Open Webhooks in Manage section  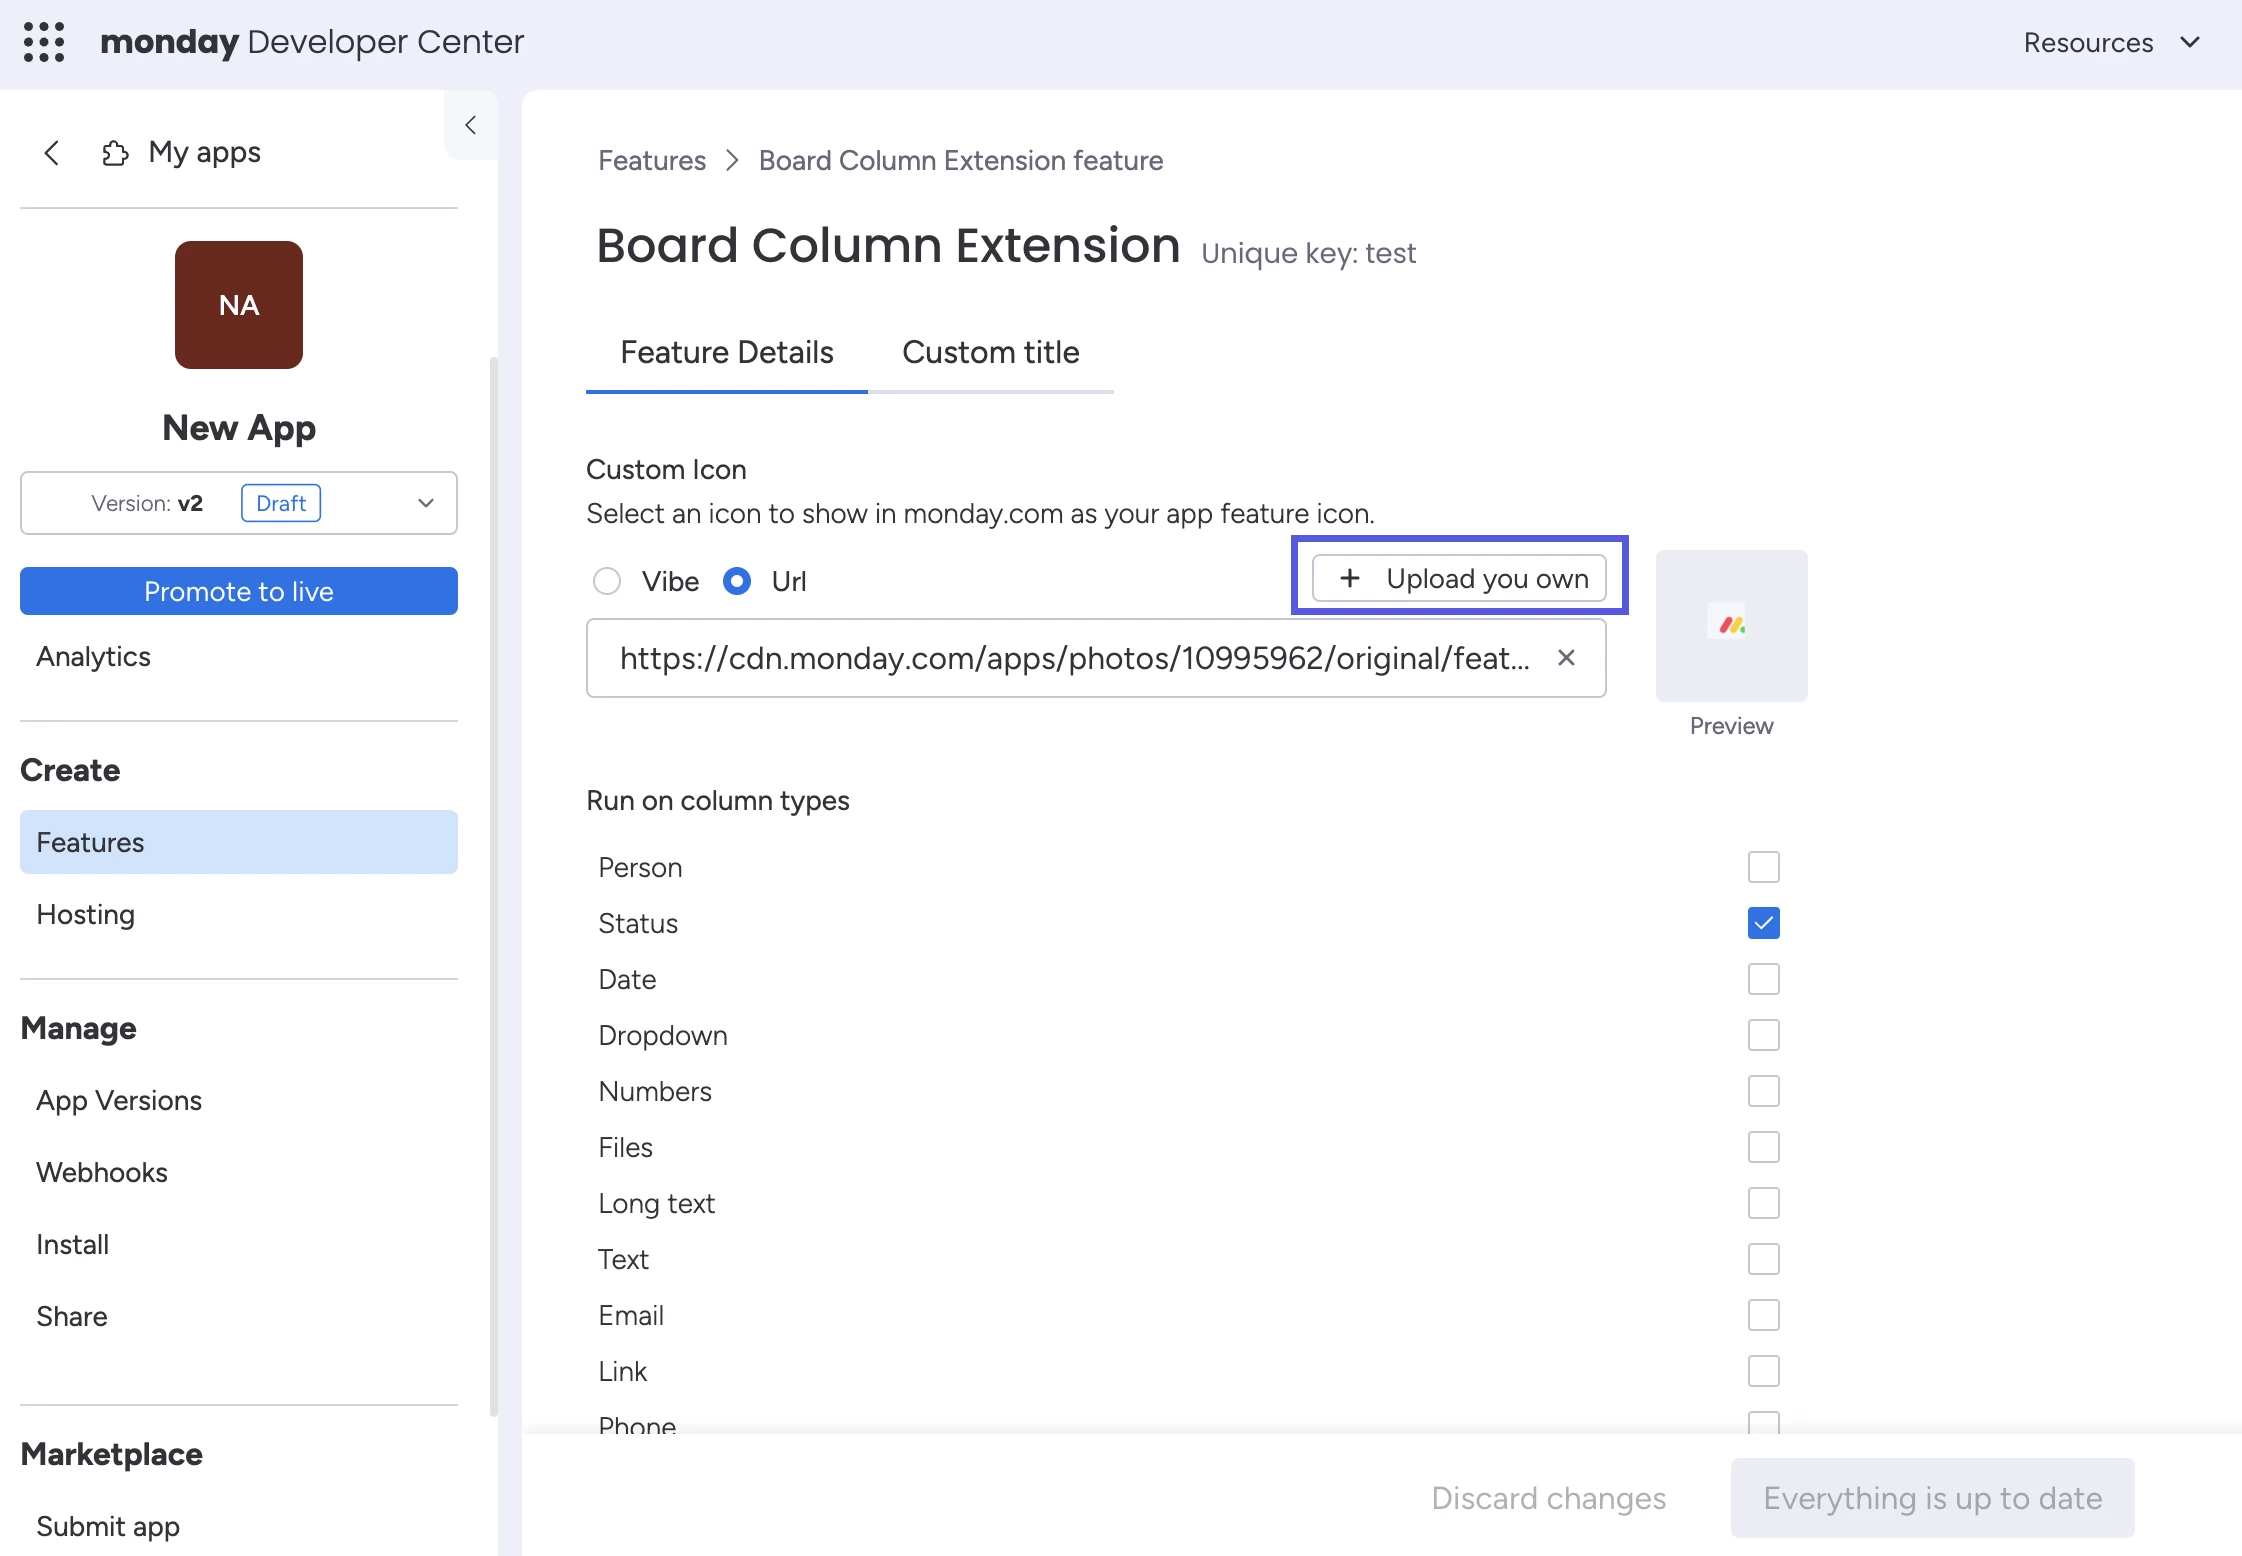tap(239, 1172)
